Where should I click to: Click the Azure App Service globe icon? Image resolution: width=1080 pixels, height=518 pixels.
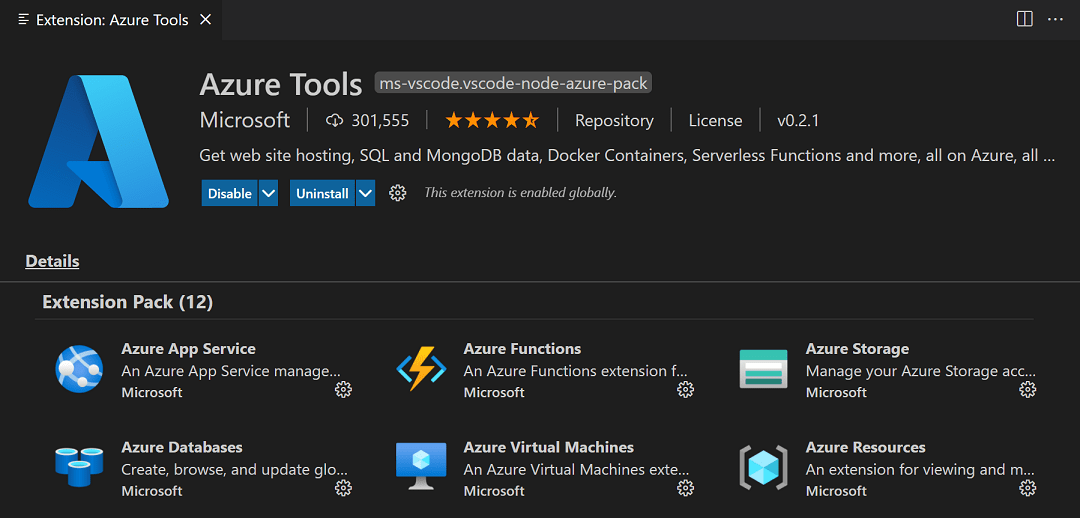click(x=79, y=369)
